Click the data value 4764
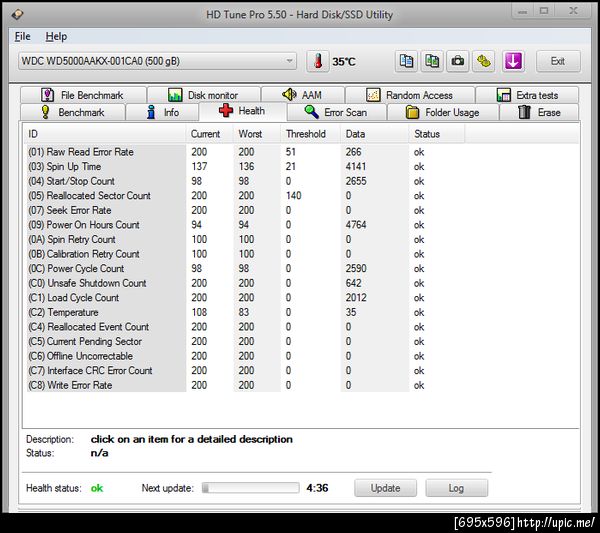The image size is (600, 533). click(x=356, y=225)
